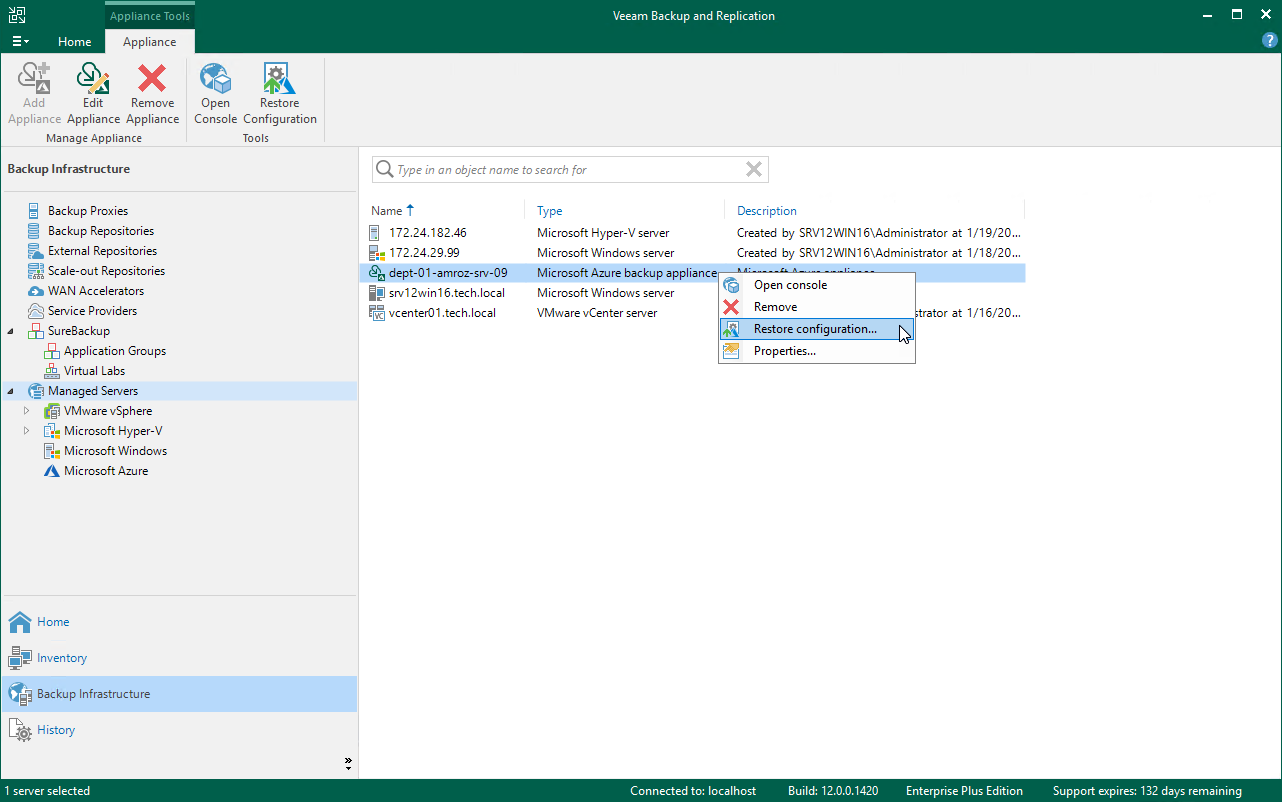The height and width of the screenshot is (802, 1282).
Task: Collapse the SureBackup tree node
Action: [x=11, y=331]
